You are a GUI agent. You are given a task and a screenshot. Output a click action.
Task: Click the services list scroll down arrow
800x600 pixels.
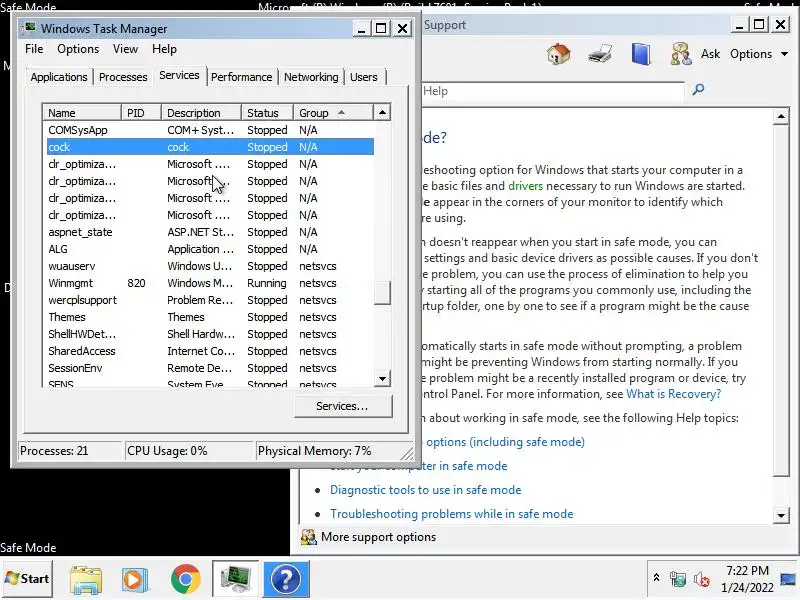pyautogui.click(x=382, y=379)
